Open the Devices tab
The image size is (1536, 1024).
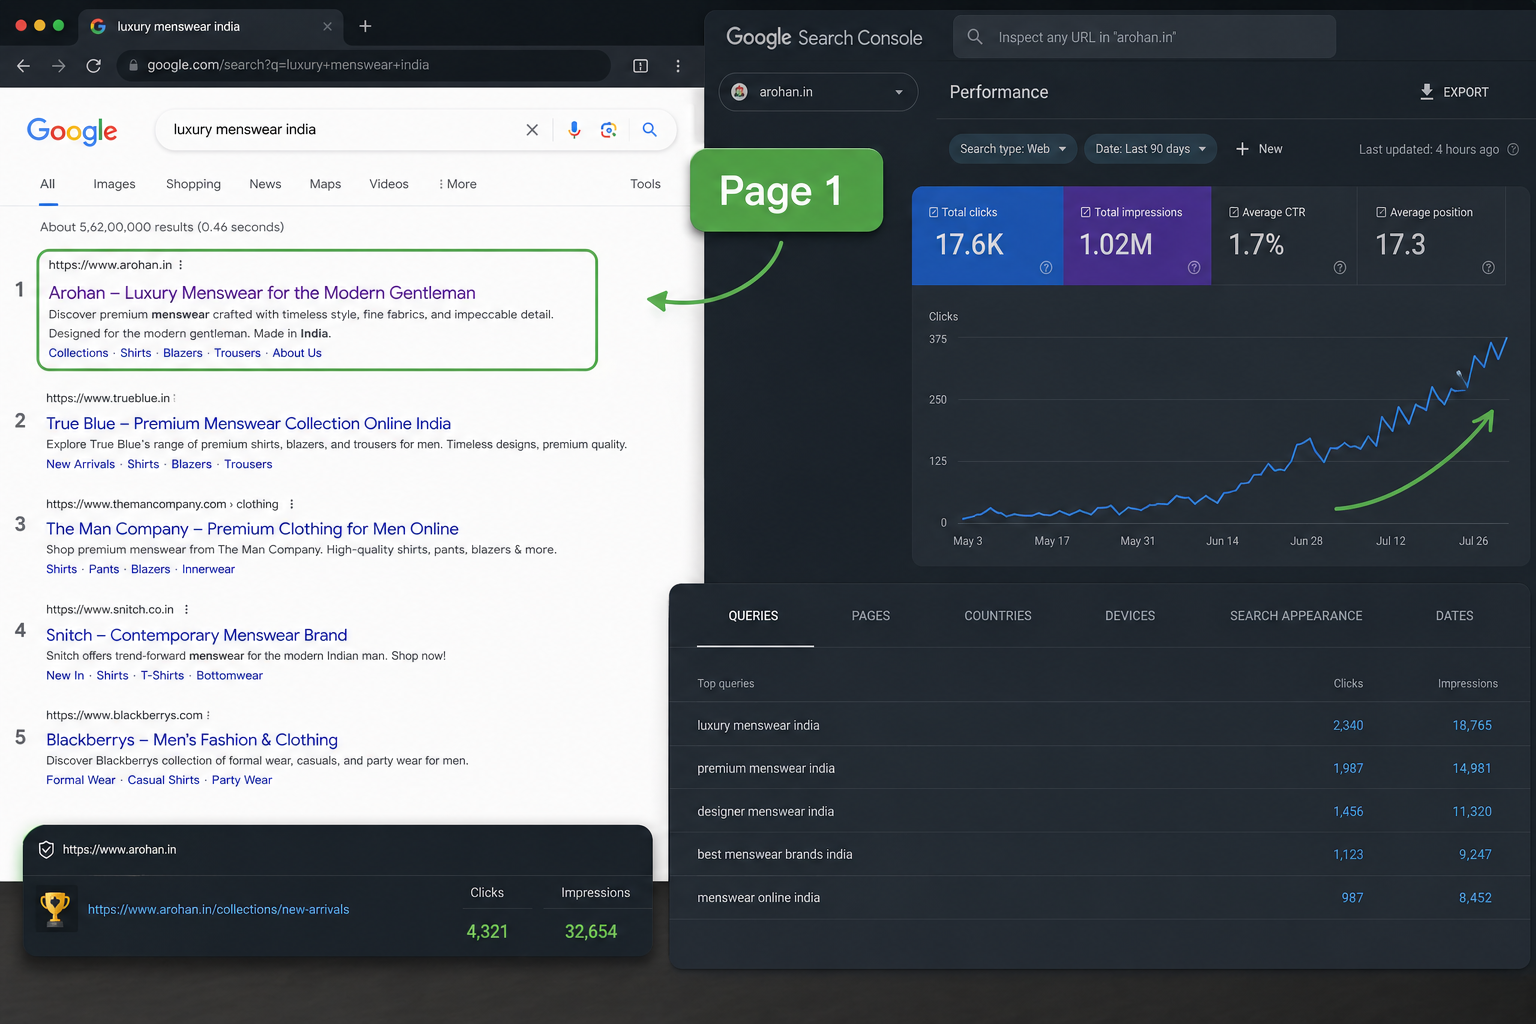(1130, 616)
